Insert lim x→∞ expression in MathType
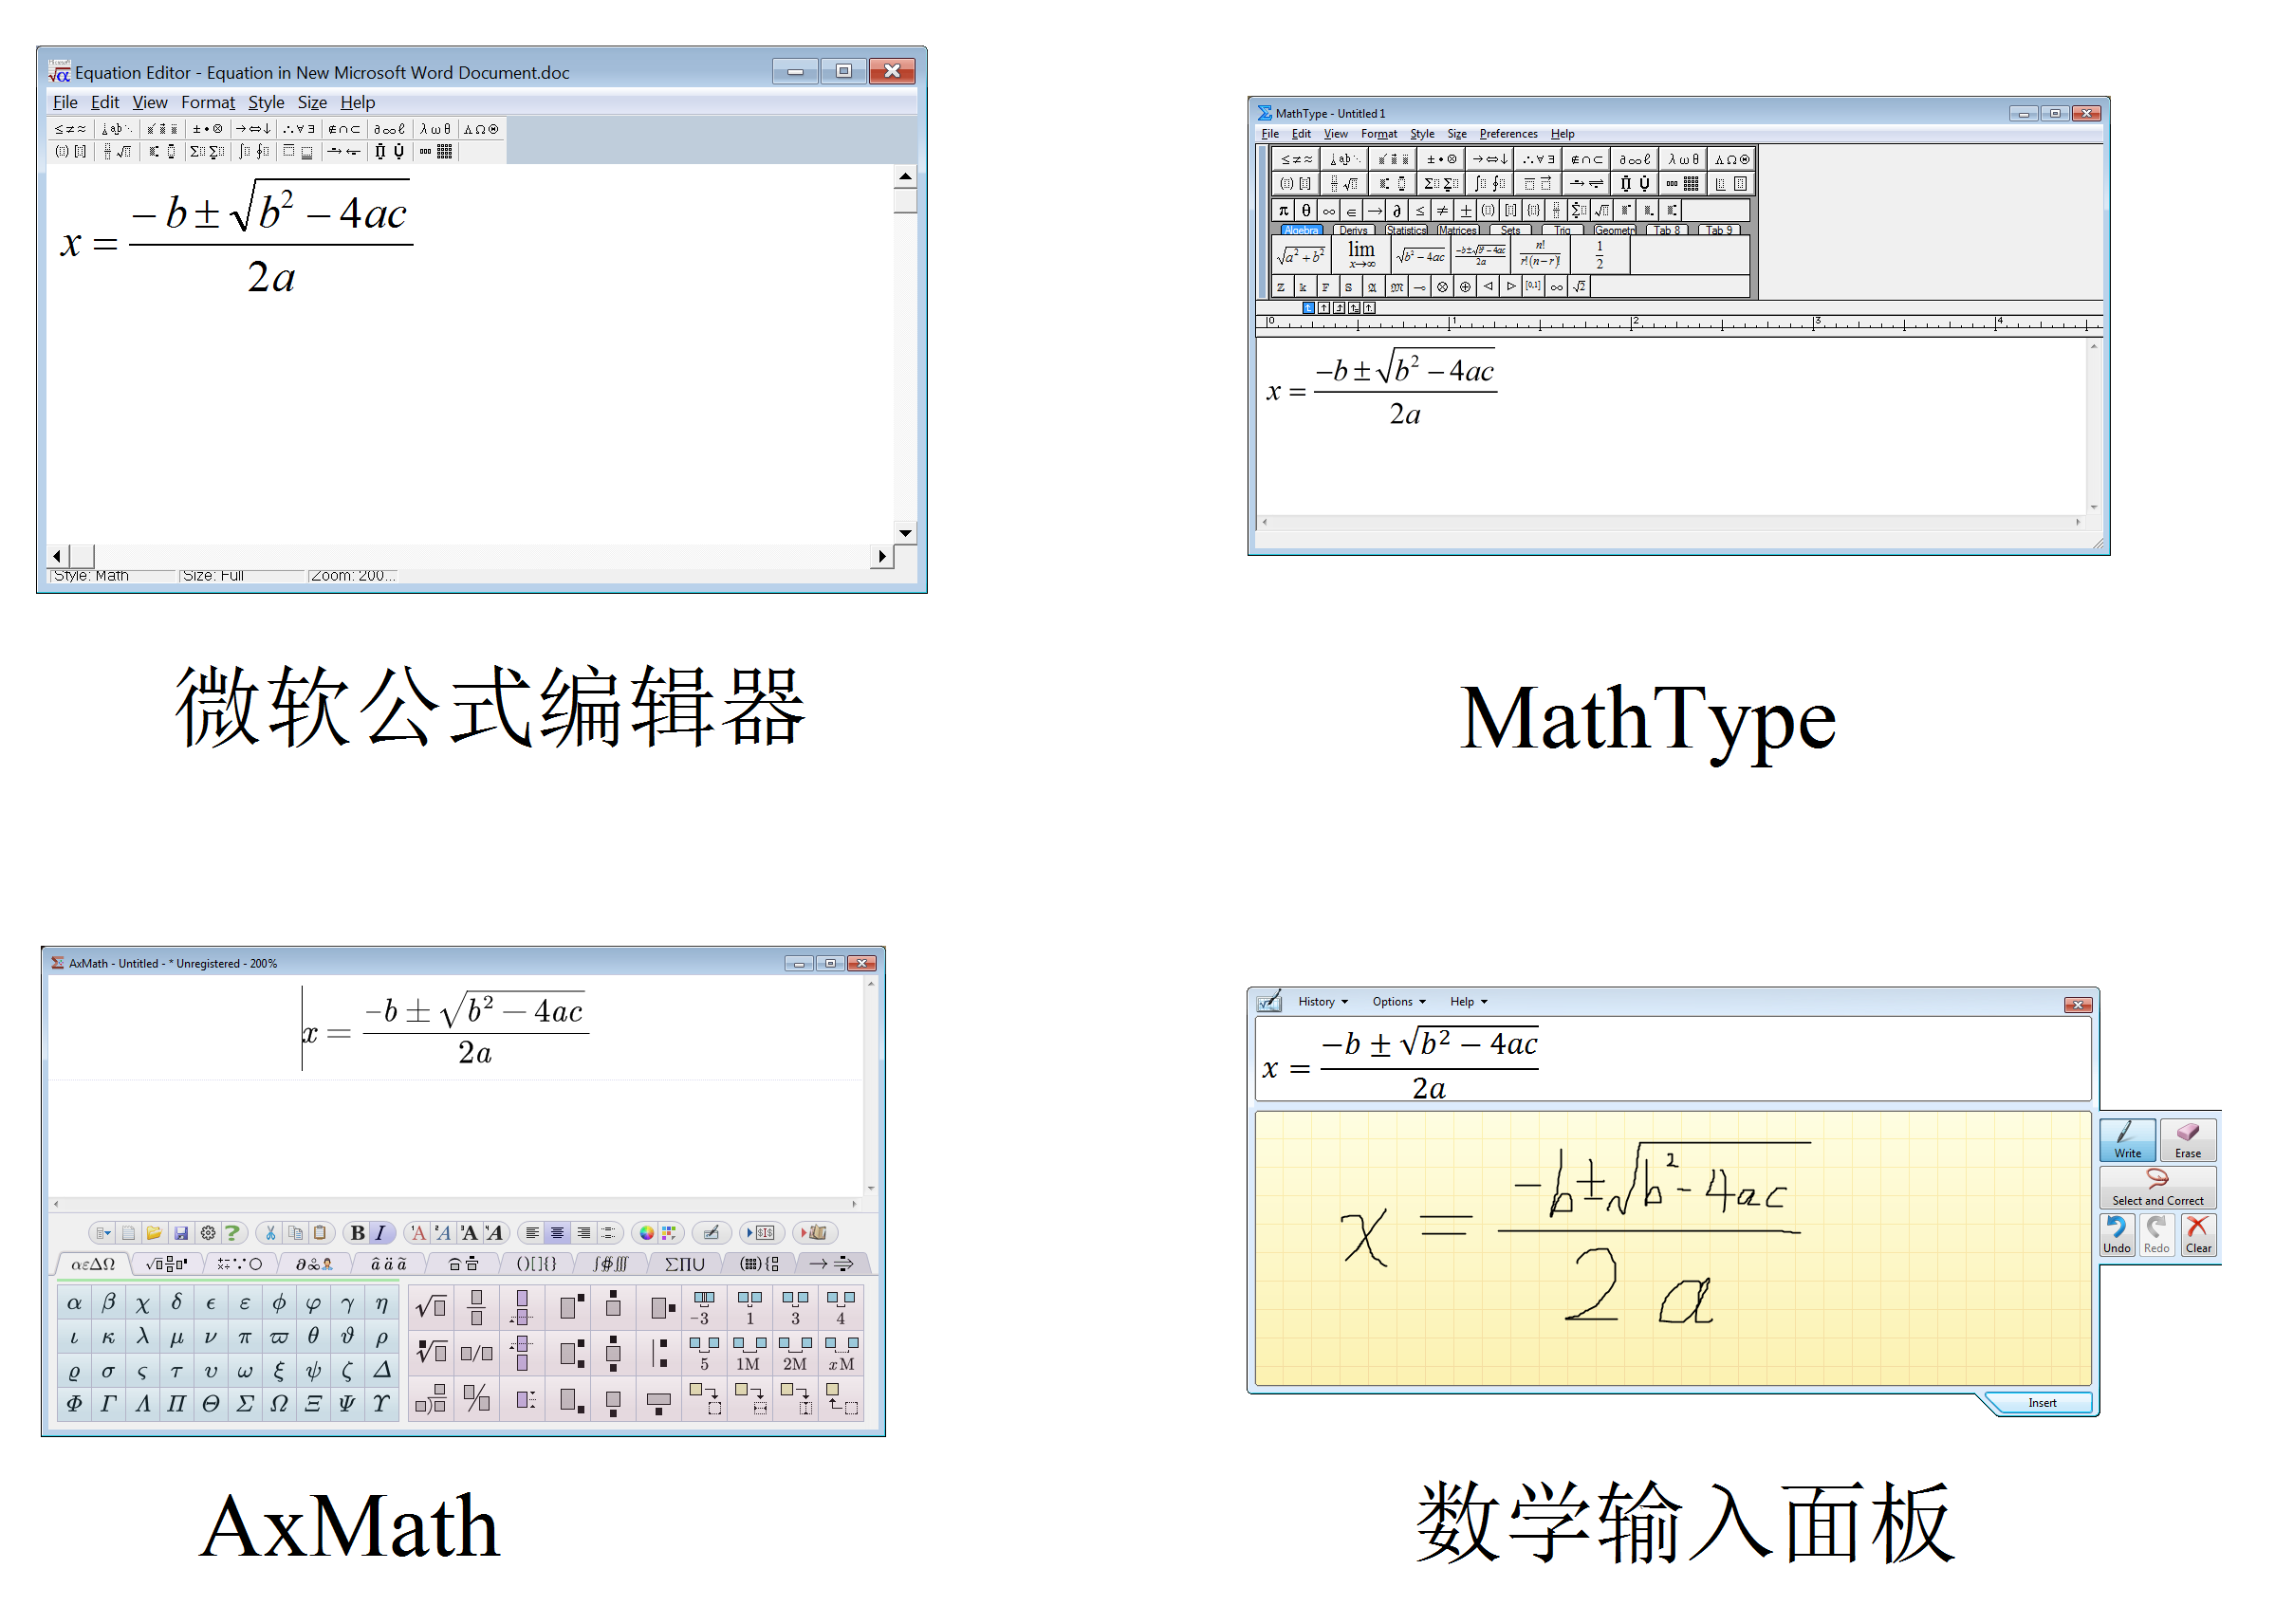 pyautogui.click(x=1361, y=255)
